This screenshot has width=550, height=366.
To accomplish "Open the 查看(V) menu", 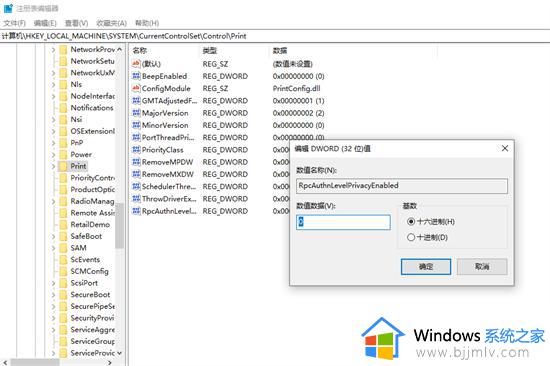I will click(x=76, y=23).
